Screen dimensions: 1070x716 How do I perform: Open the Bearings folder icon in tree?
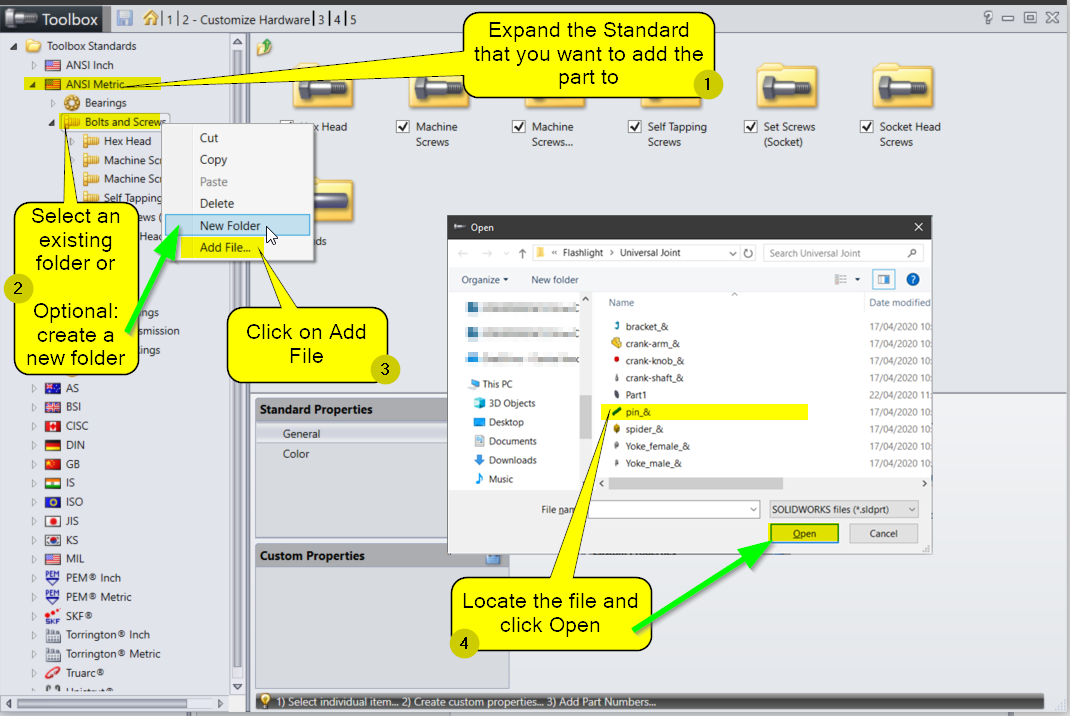(x=72, y=103)
